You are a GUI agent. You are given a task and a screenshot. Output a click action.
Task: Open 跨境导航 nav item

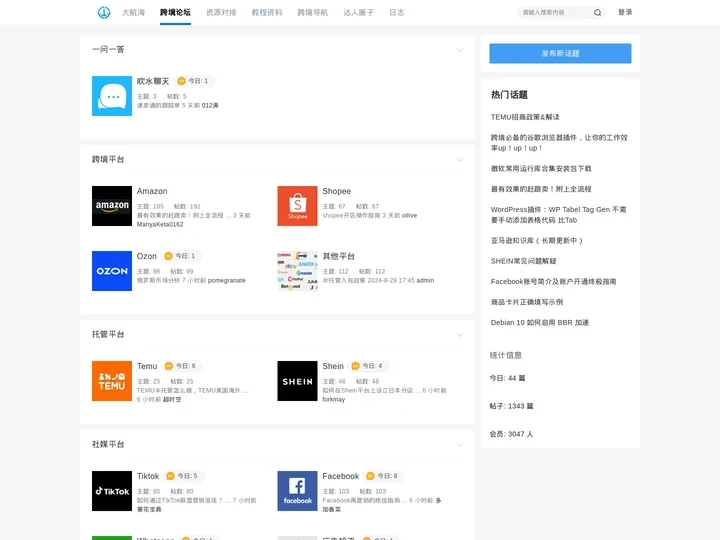tap(313, 12)
